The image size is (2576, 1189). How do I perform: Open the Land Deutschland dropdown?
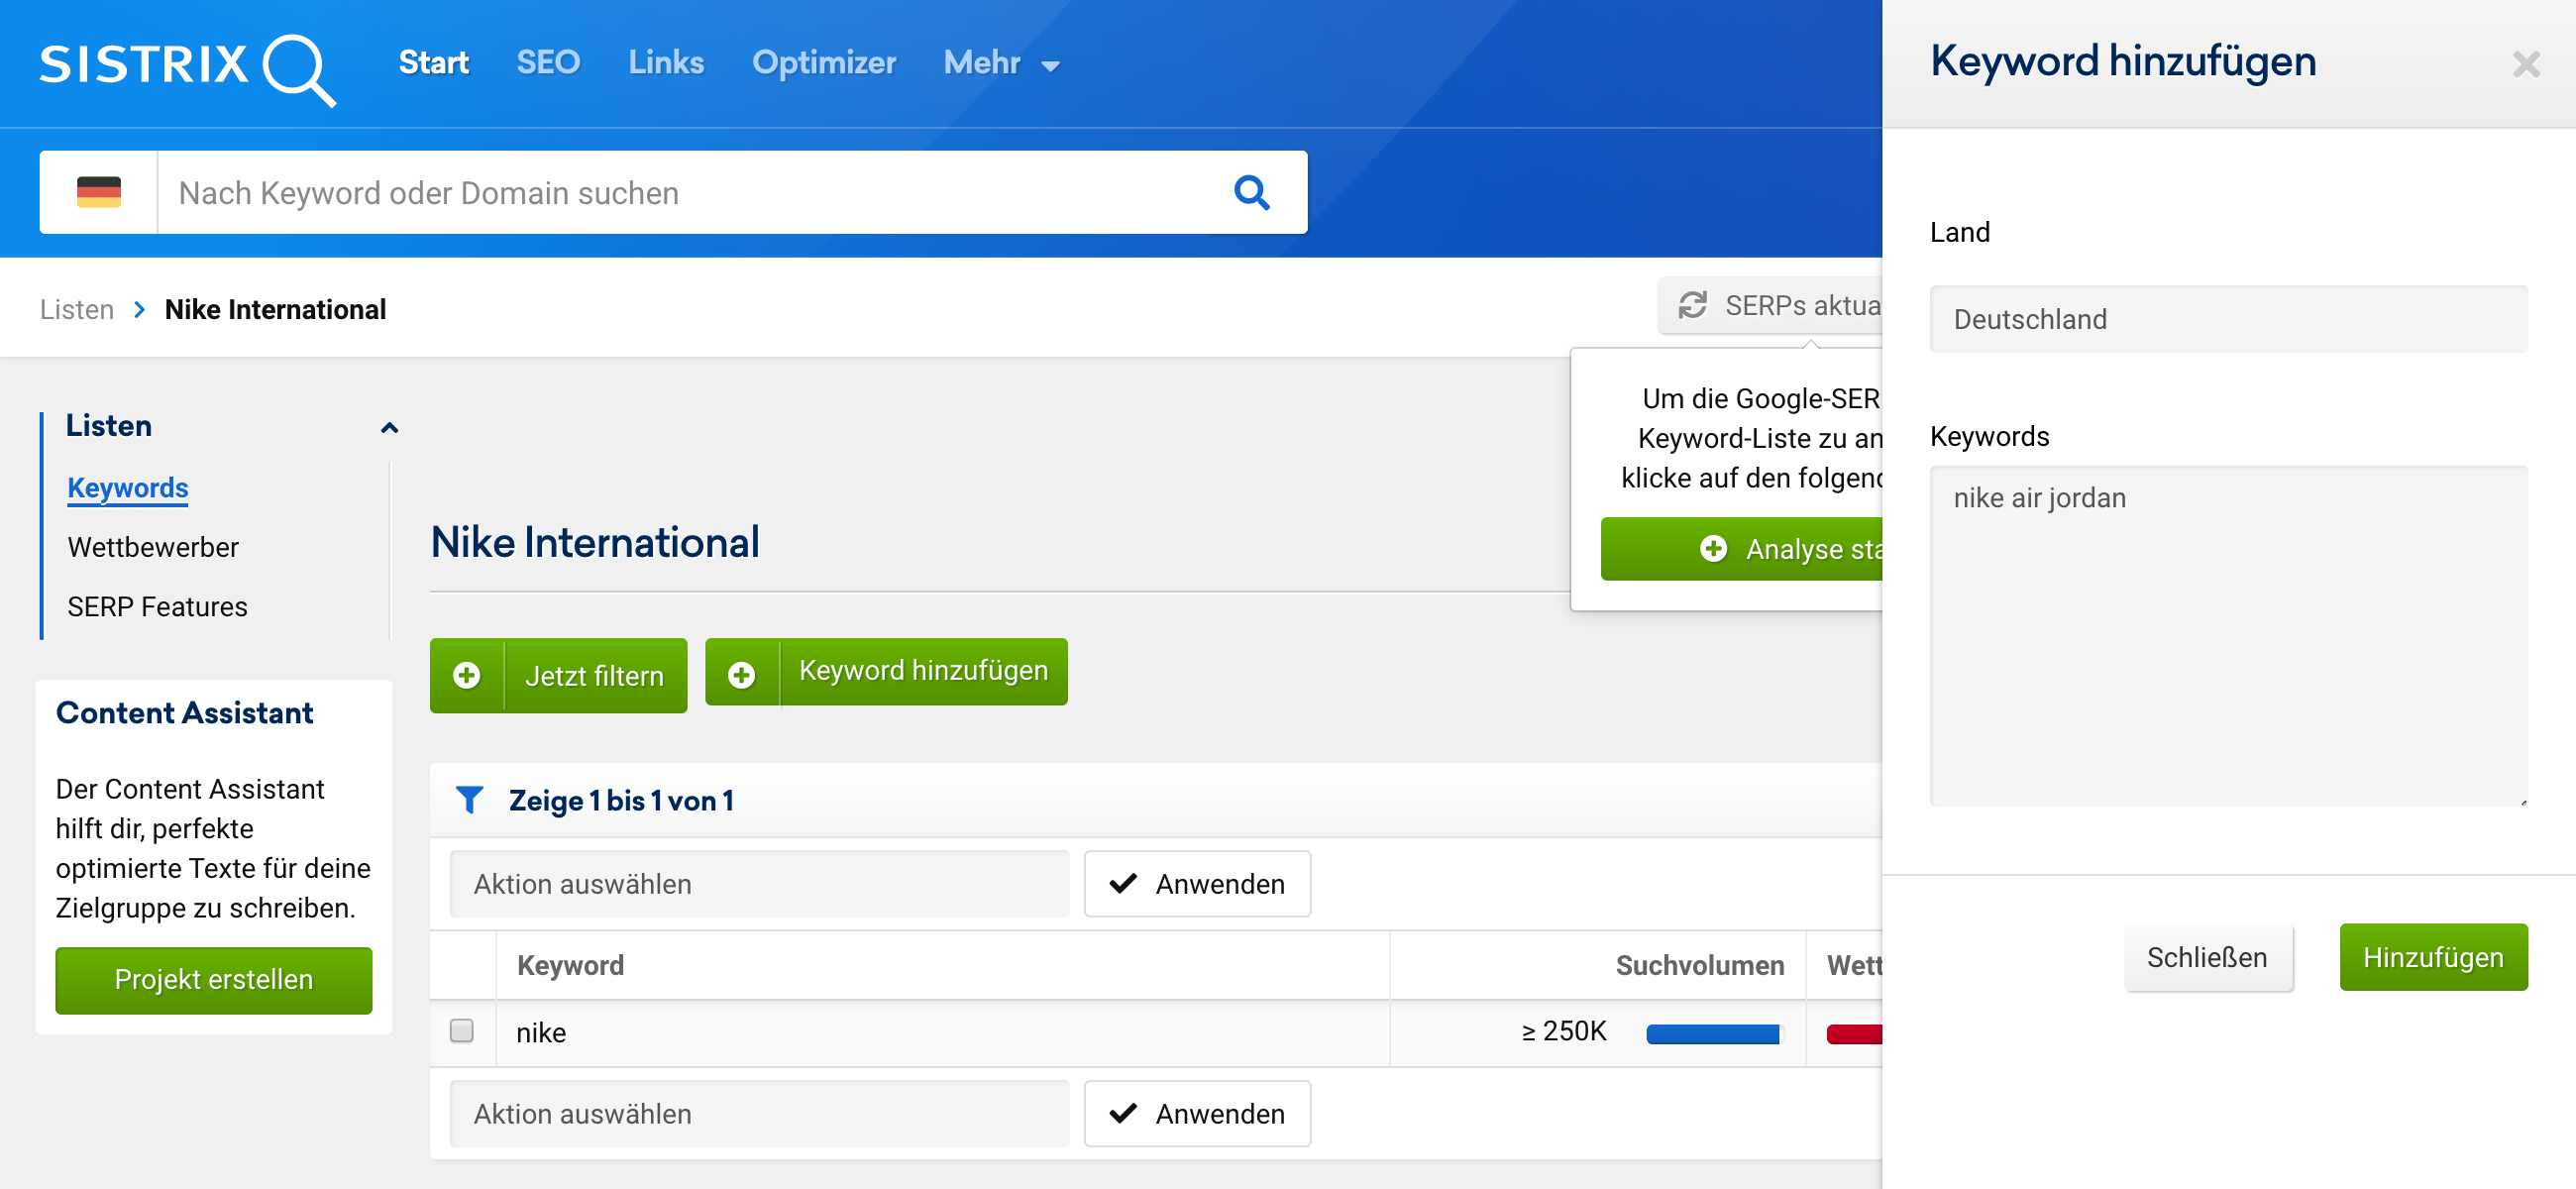2227,319
